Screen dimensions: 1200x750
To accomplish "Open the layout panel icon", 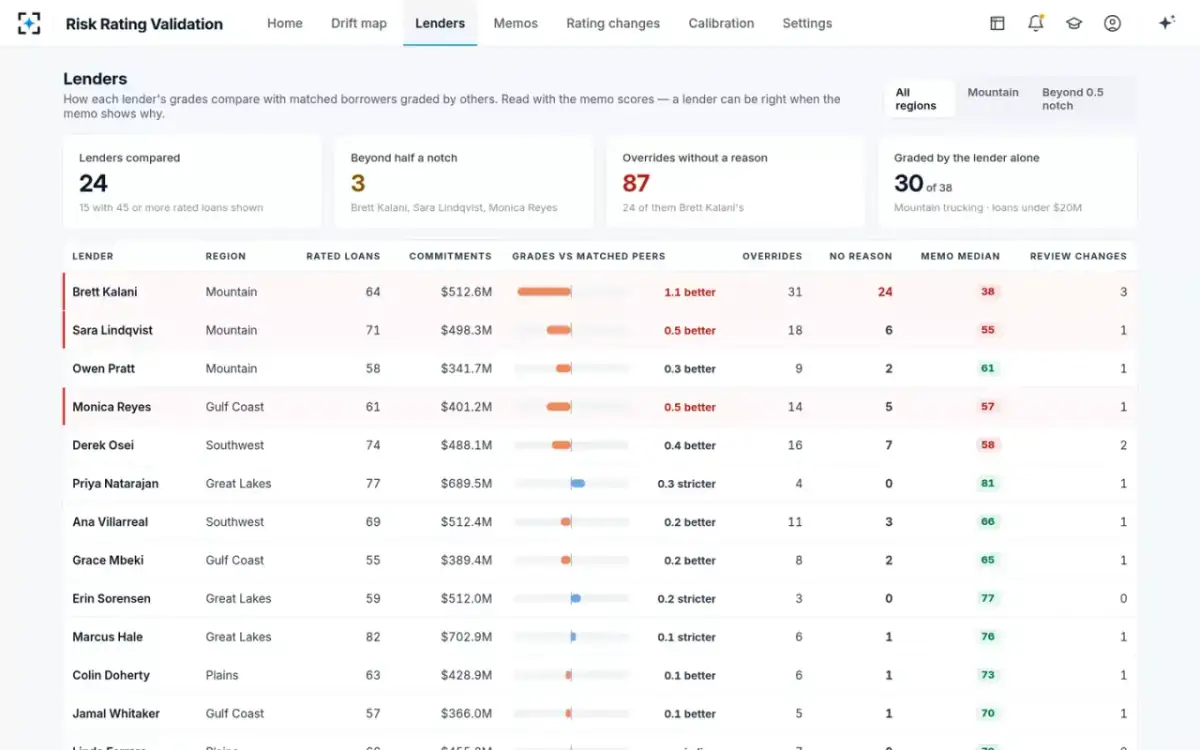I will pos(997,23).
